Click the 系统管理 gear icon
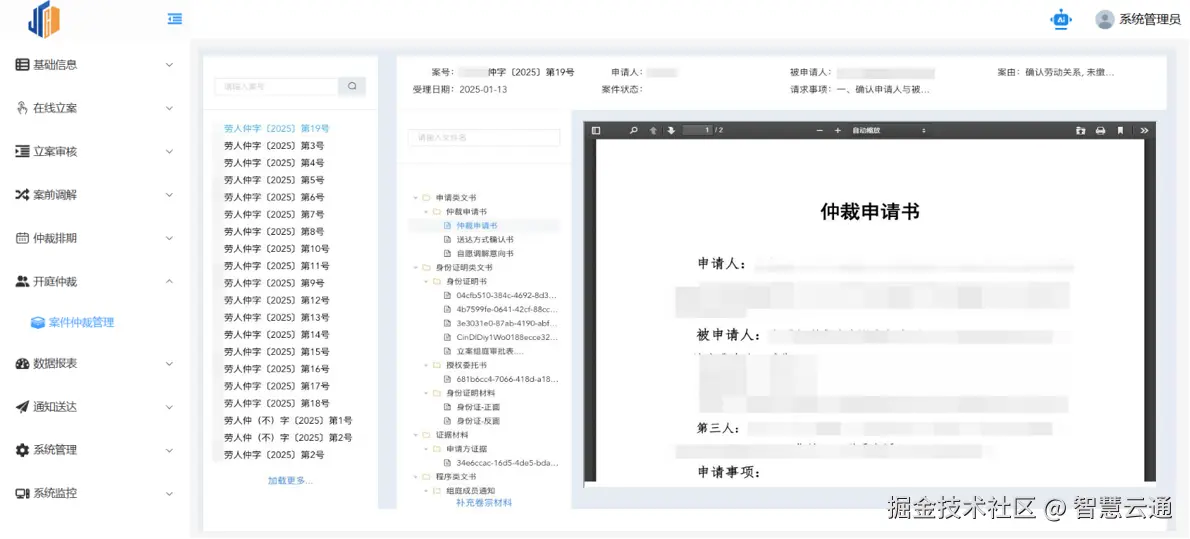The image size is (1190, 539). tap(22, 449)
